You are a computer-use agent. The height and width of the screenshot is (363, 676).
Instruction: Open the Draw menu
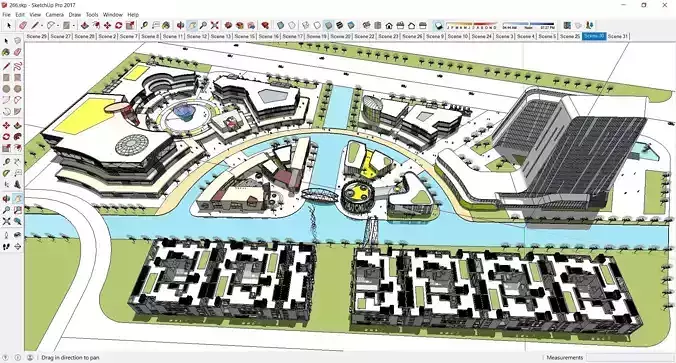click(x=75, y=15)
